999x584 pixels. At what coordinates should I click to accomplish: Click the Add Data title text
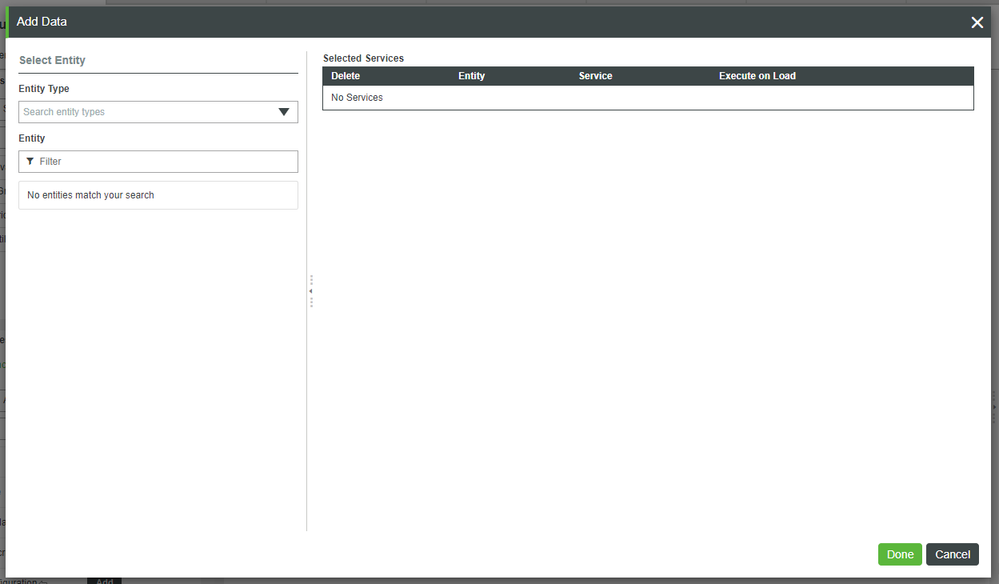(41, 22)
